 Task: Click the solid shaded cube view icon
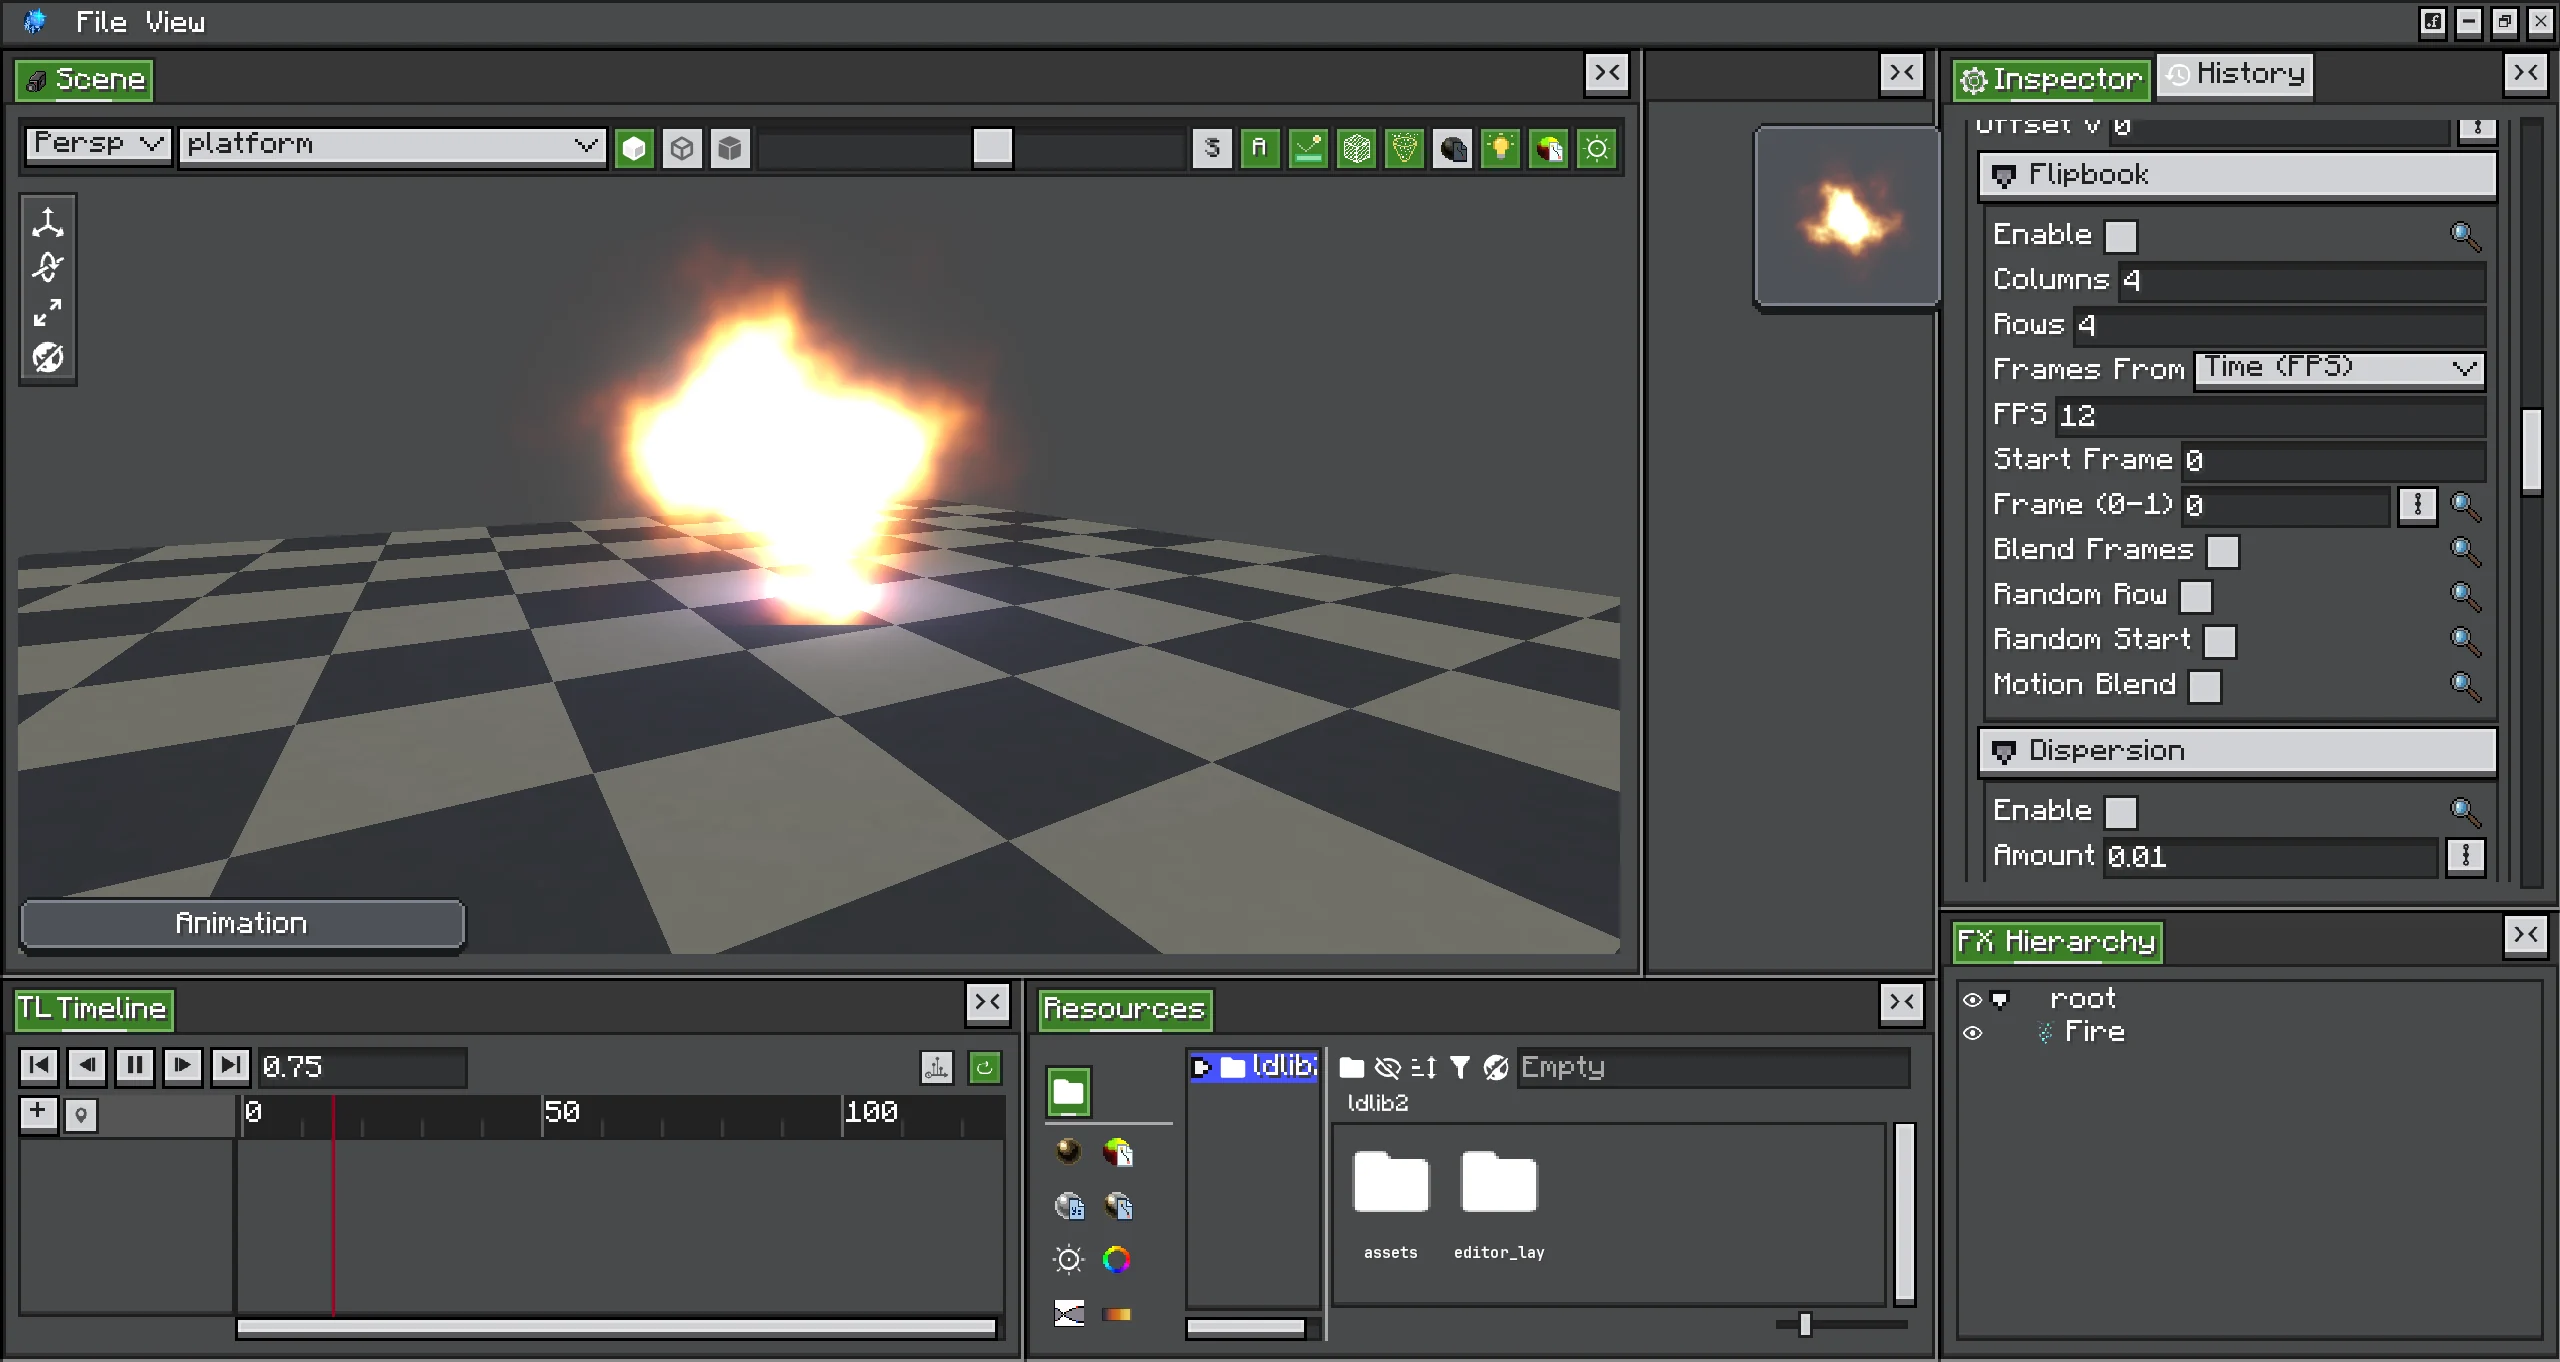[634, 149]
